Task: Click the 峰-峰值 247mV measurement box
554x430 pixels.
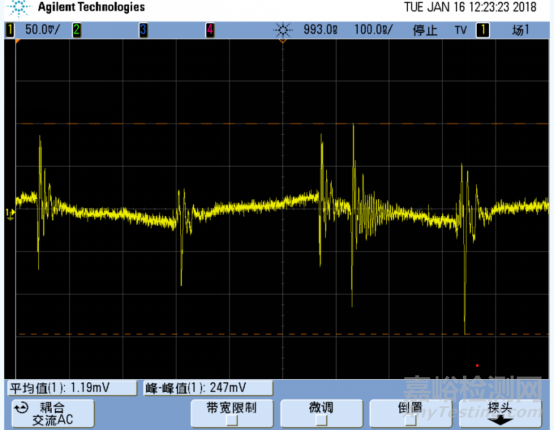Action: pyautogui.click(x=208, y=388)
